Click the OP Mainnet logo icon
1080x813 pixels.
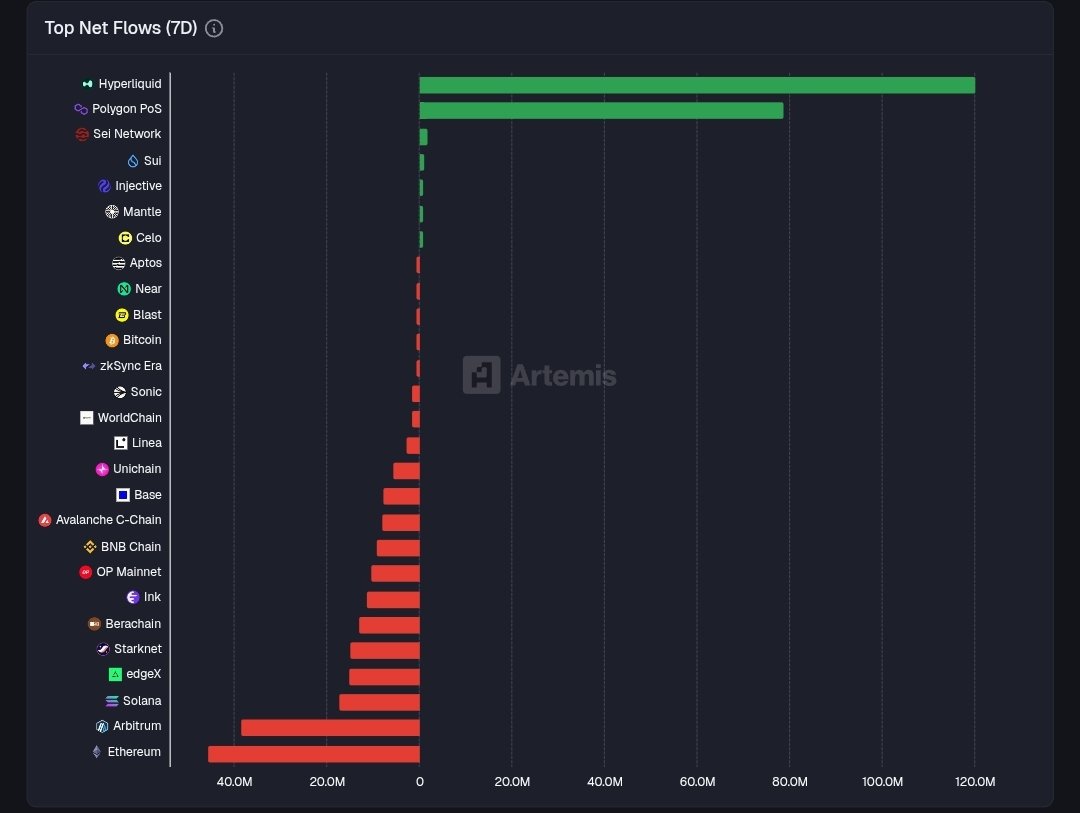pyautogui.click(x=85, y=572)
